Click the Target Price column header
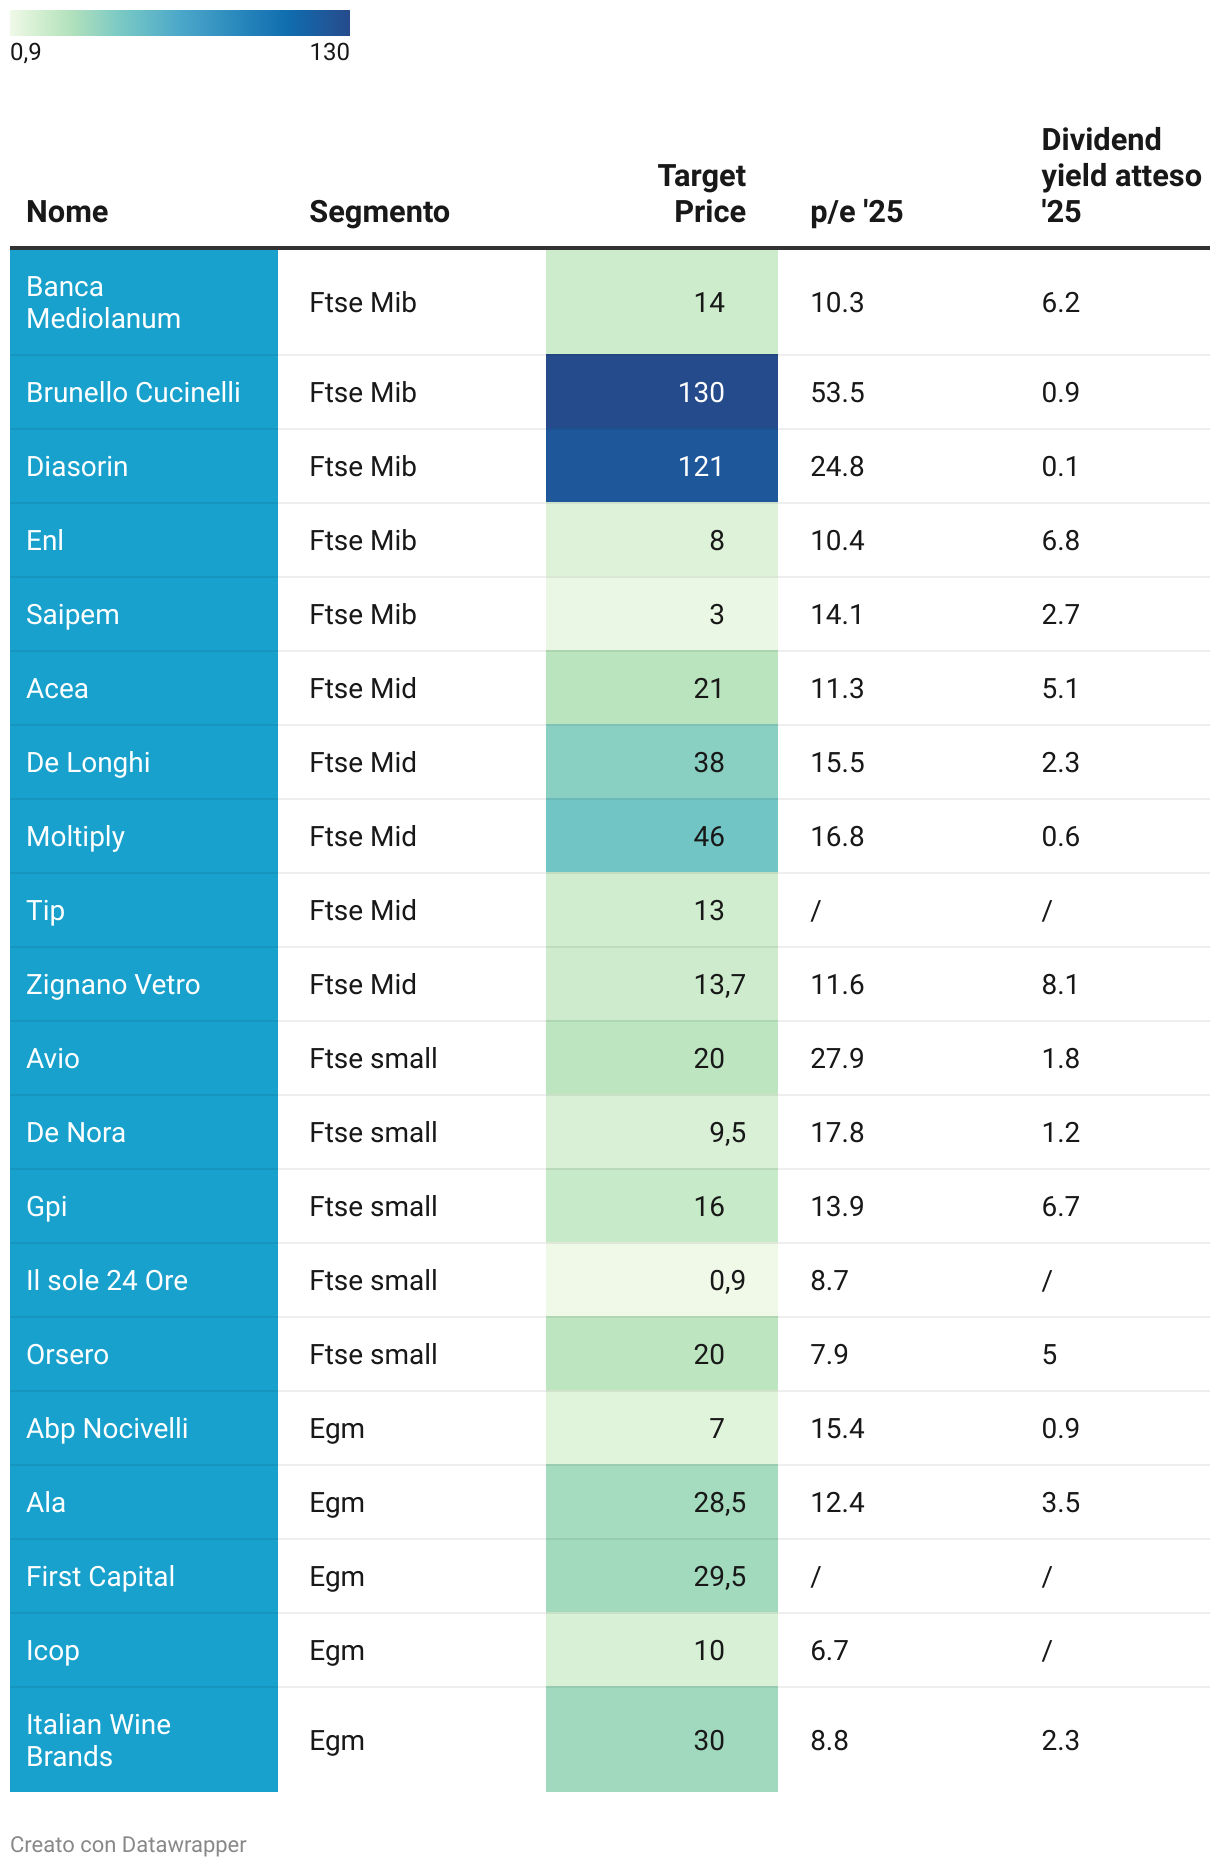 [x=701, y=194]
